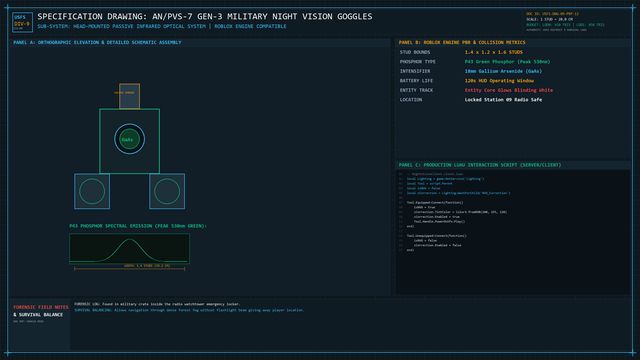
Task: Click the 'ENTITY TRACK' label
Action: click(416, 90)
